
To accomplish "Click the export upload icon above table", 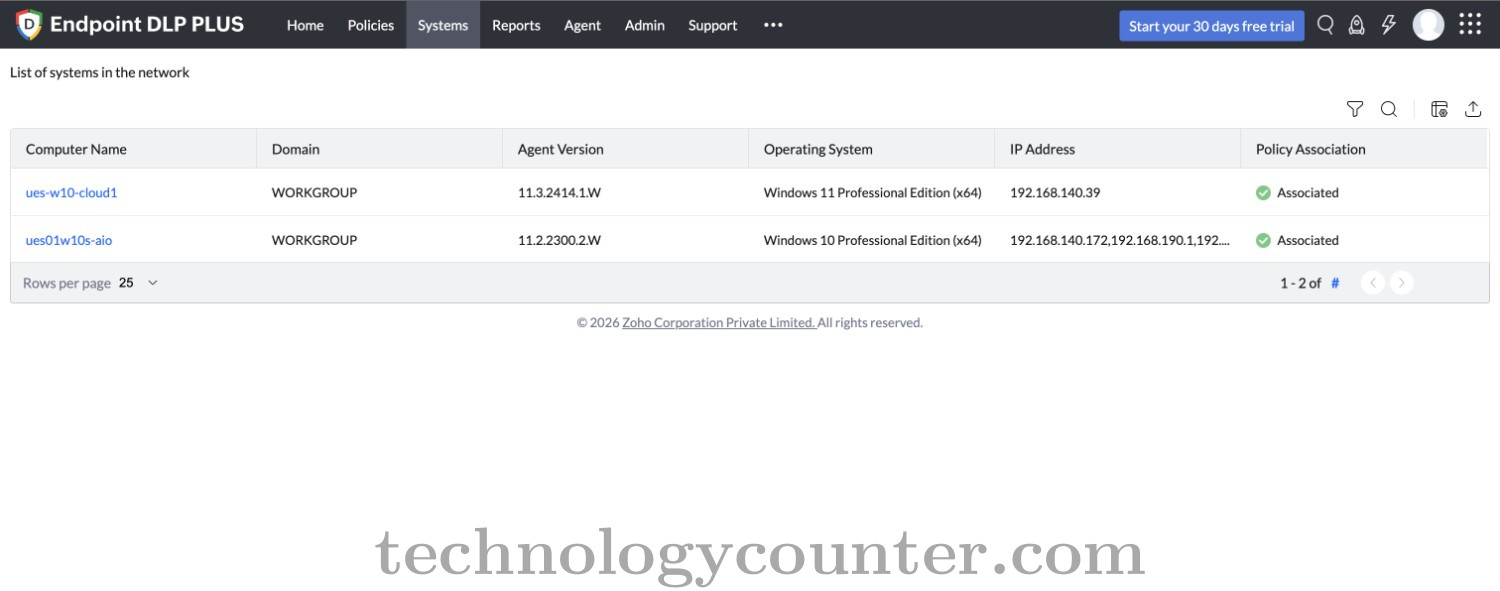I will (1473, 109).
